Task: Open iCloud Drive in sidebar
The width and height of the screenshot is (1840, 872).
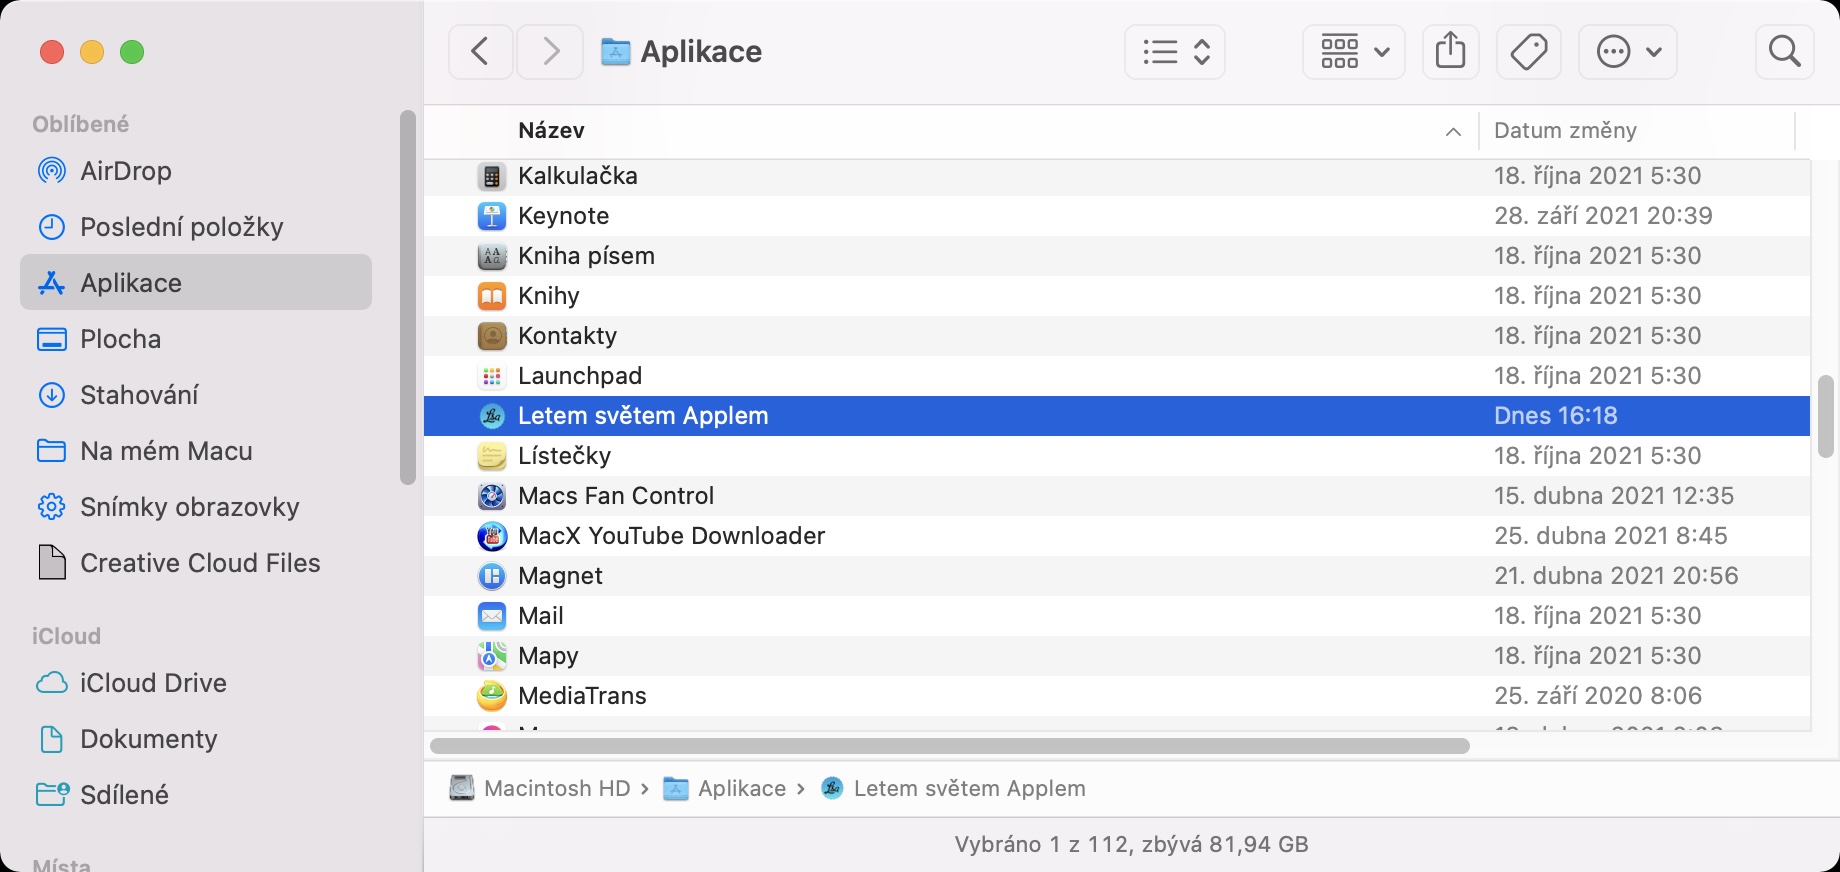Action: point(153,683)
